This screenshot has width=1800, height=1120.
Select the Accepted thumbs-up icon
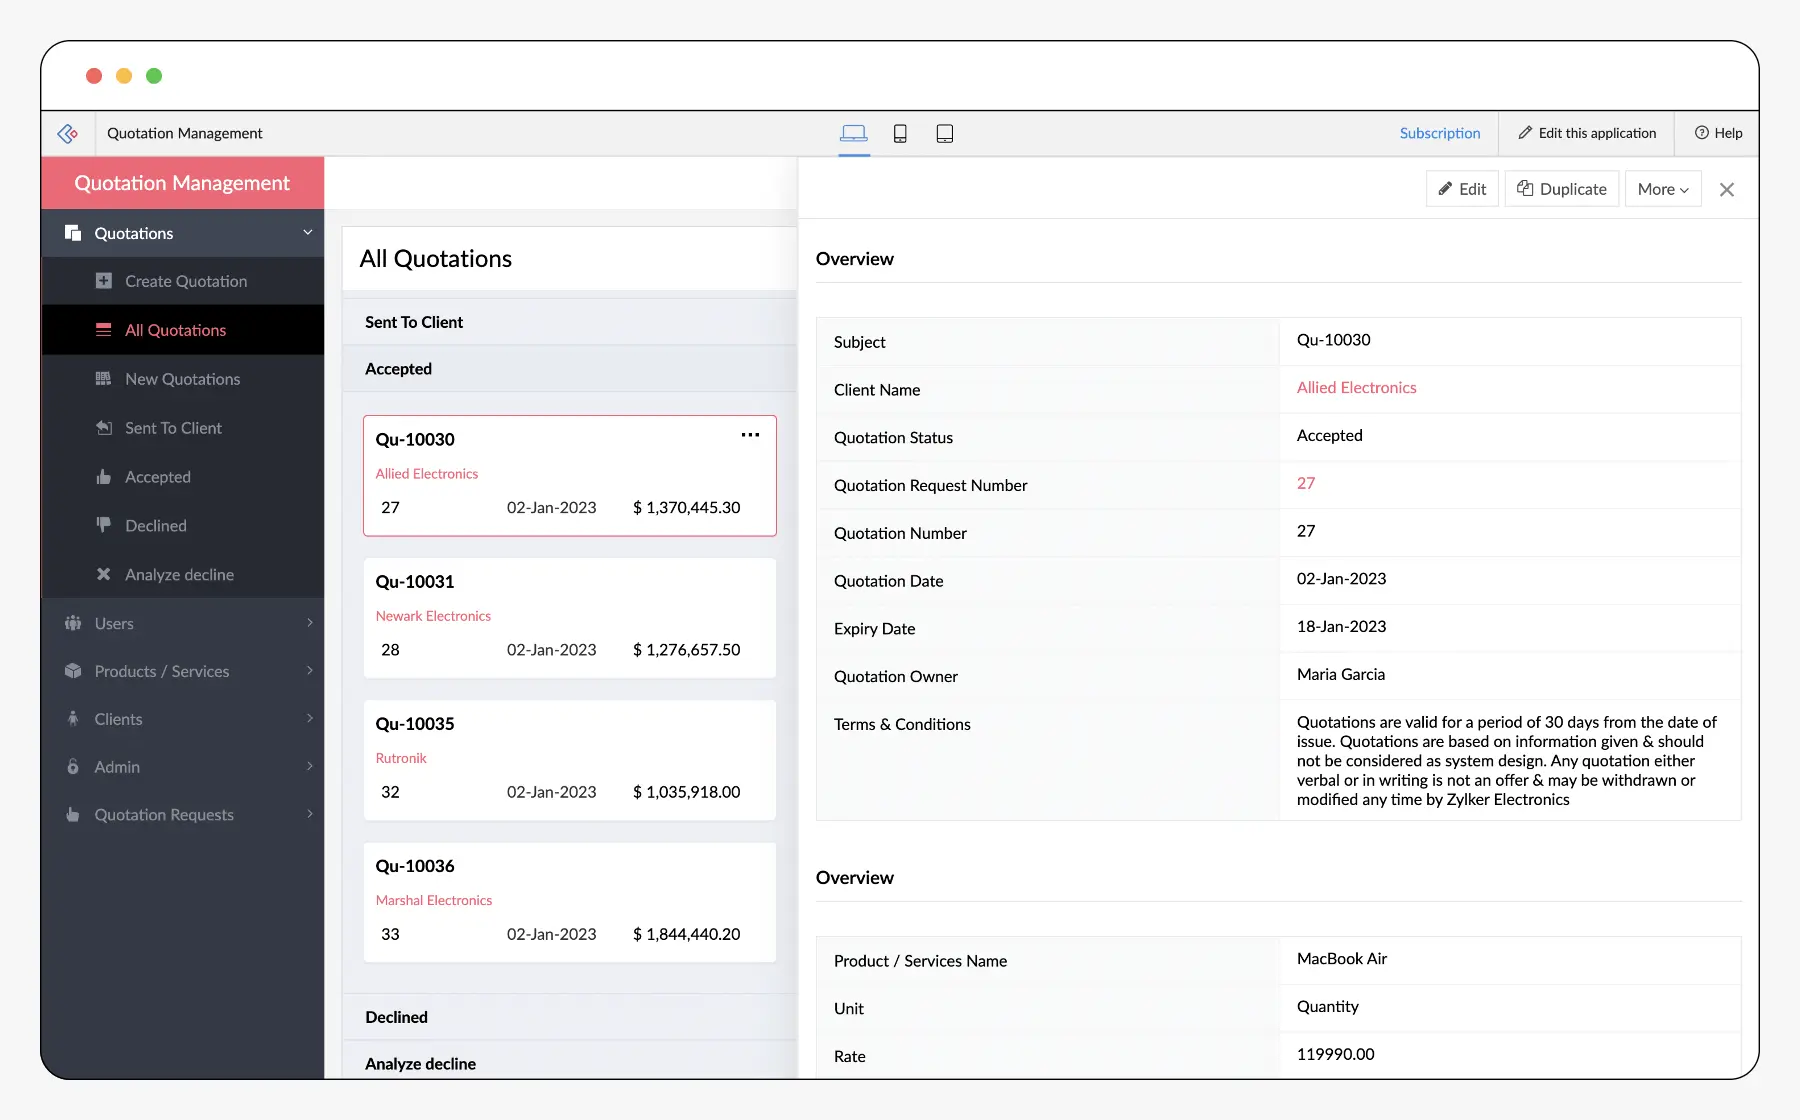(x=105, y=477)
